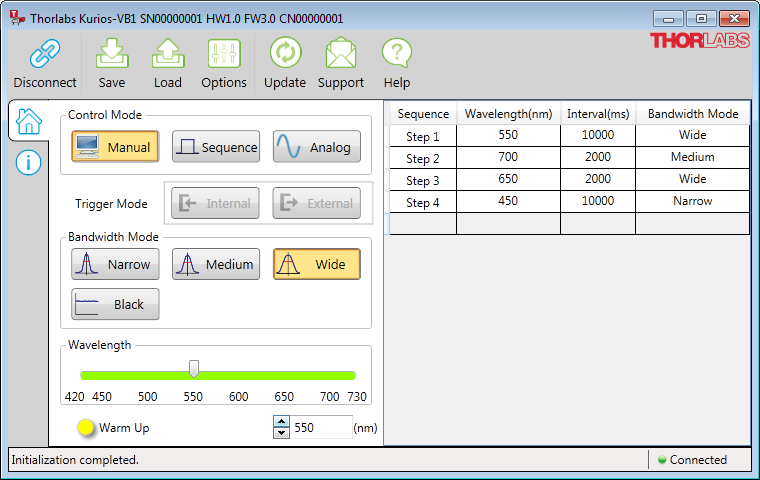The image size is (760, 480).
Task: Open Help with the question mark icon
Action: (x=396, y=53)
